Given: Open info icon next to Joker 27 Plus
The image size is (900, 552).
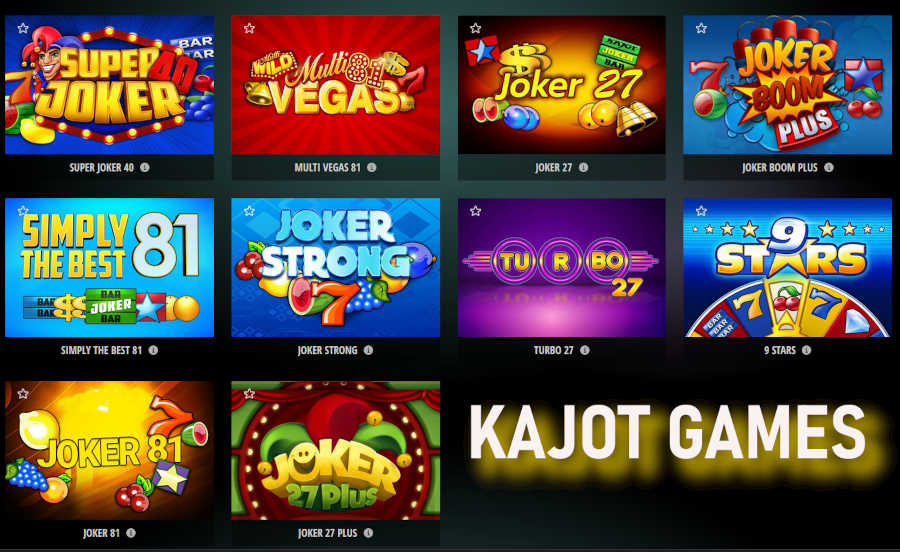Looking at the screenshot, I should point(368,533).
